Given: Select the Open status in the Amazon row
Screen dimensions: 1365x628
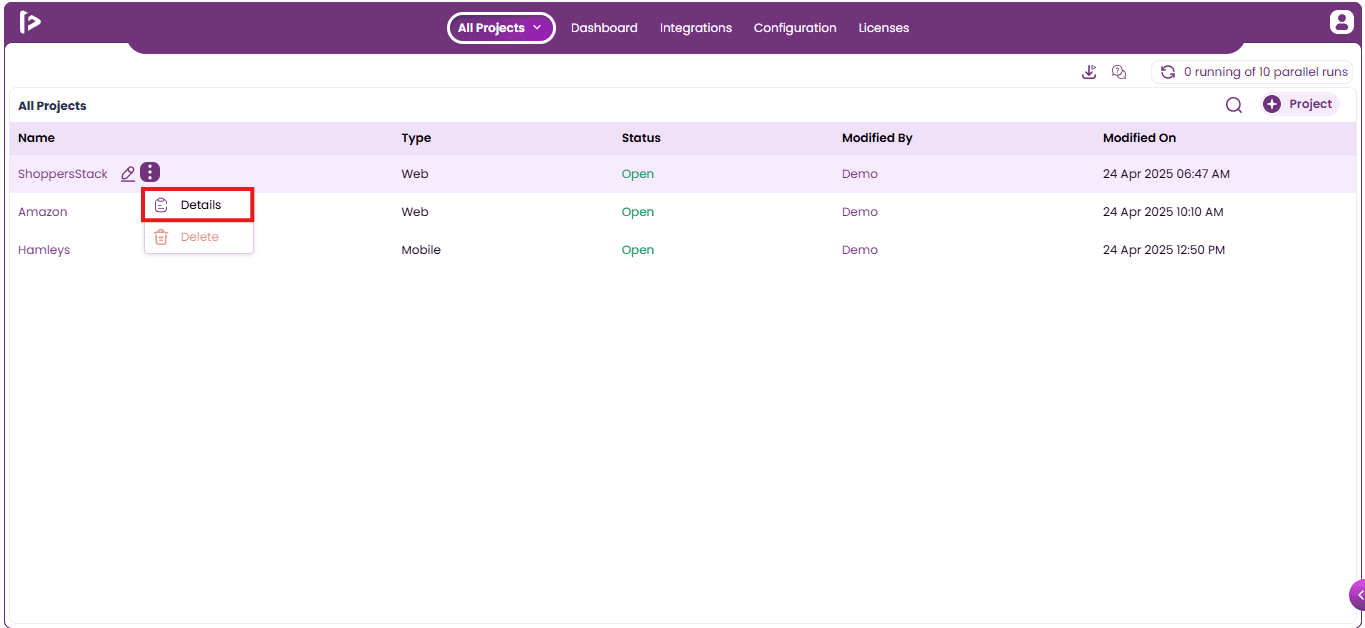Looking at the screenshot, I should pos(638,212).
